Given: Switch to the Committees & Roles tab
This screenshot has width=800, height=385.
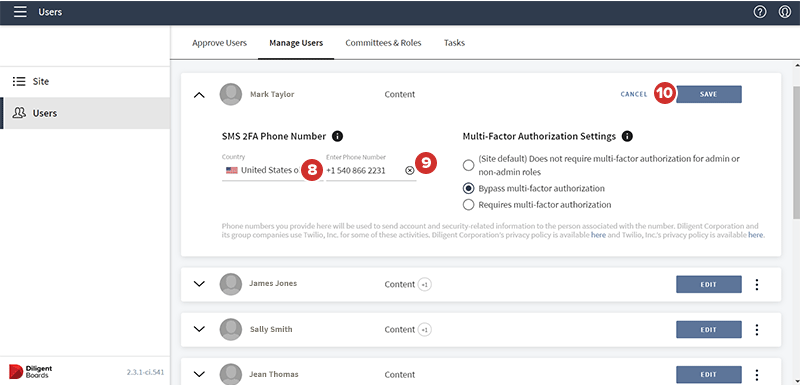Looking at the screenshot, I should click(383, 43).
